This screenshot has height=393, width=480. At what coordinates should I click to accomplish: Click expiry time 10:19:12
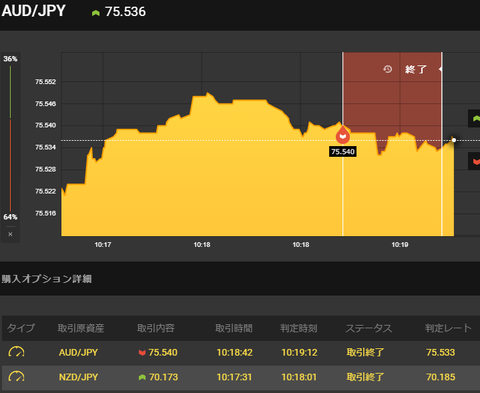pos(299,352)
